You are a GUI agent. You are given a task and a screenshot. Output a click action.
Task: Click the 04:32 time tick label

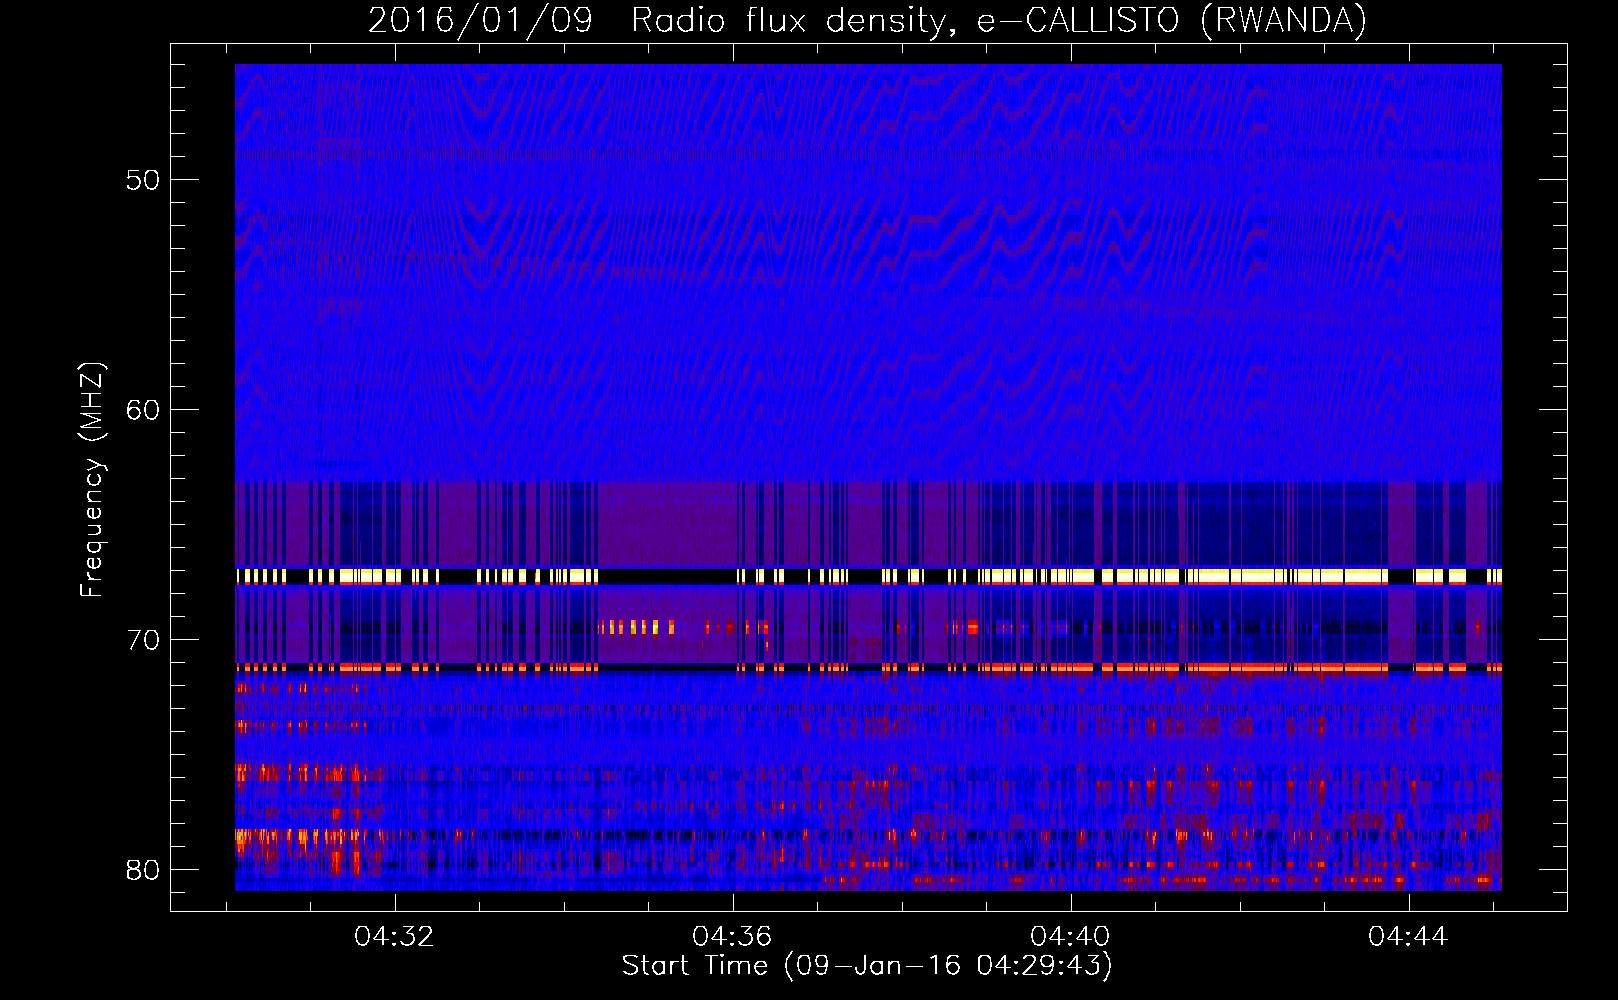(395, 936)
